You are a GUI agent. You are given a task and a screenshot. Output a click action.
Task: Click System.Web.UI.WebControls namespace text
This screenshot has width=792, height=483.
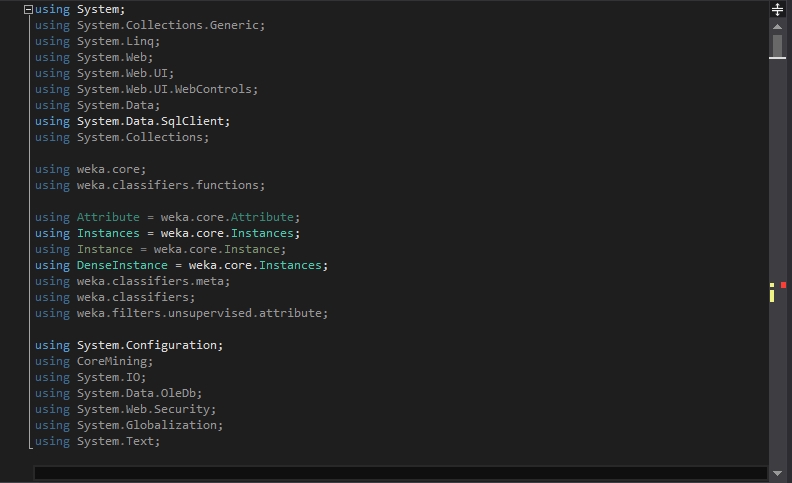[x=167, y=89]
